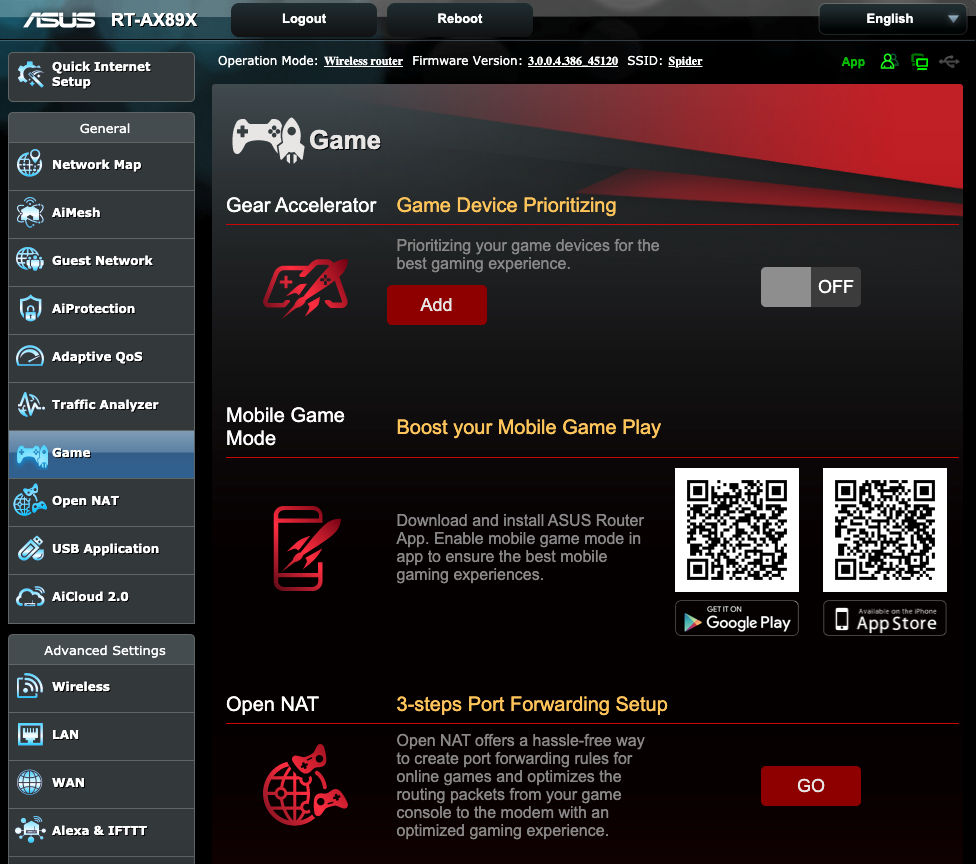Click the USB Application icon
This screenshot has height=864, width=976.
tap(29, 548)
